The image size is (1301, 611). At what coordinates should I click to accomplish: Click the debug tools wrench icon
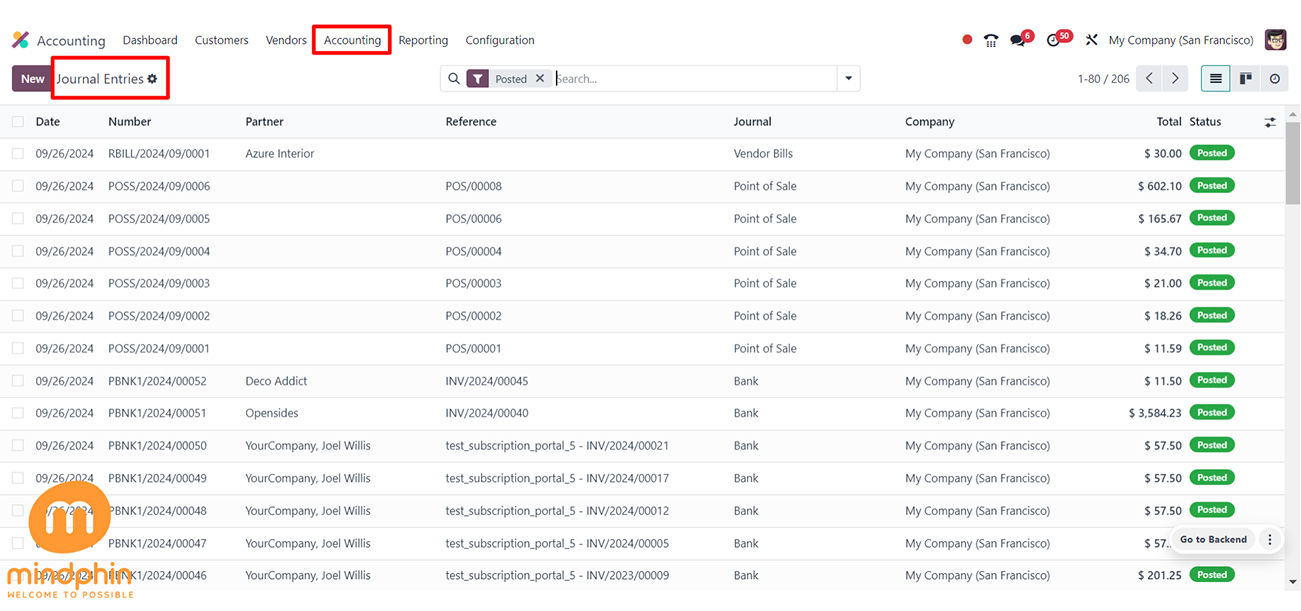point(1091,40)
